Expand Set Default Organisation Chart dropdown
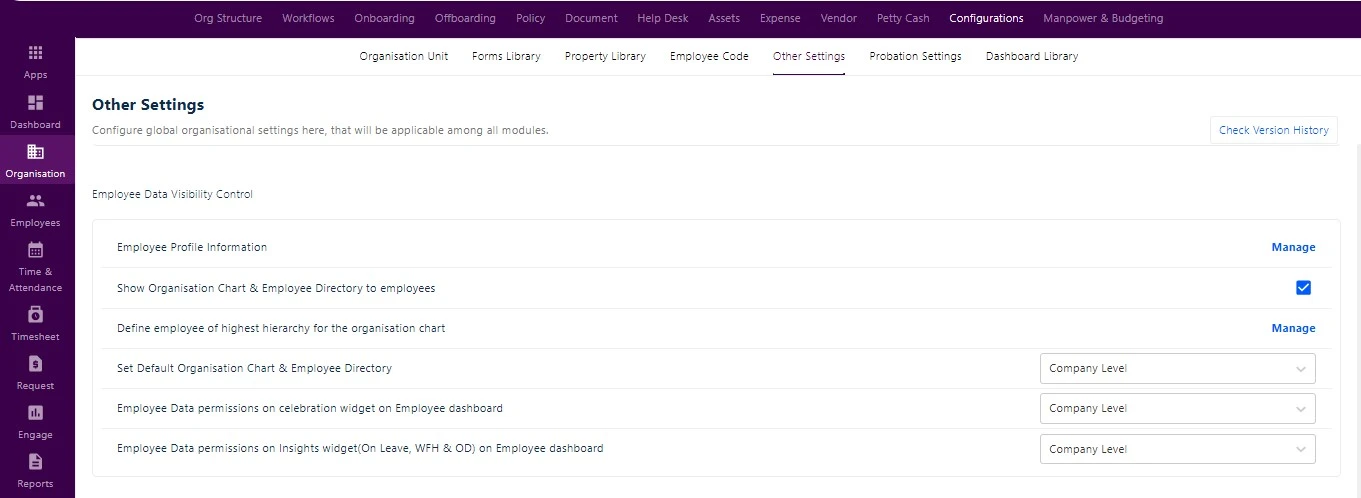 pyautogui.click(x=1177, y=368)
